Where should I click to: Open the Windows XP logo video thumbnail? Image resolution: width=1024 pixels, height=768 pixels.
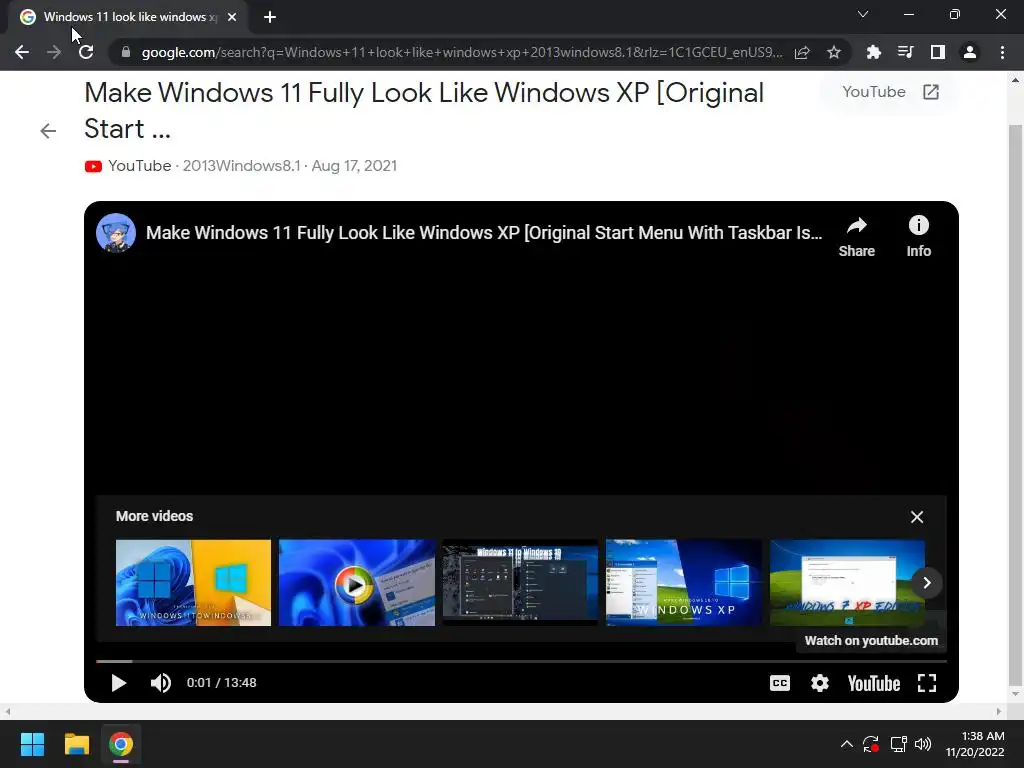pyautogui.click(x=684, y=583)
